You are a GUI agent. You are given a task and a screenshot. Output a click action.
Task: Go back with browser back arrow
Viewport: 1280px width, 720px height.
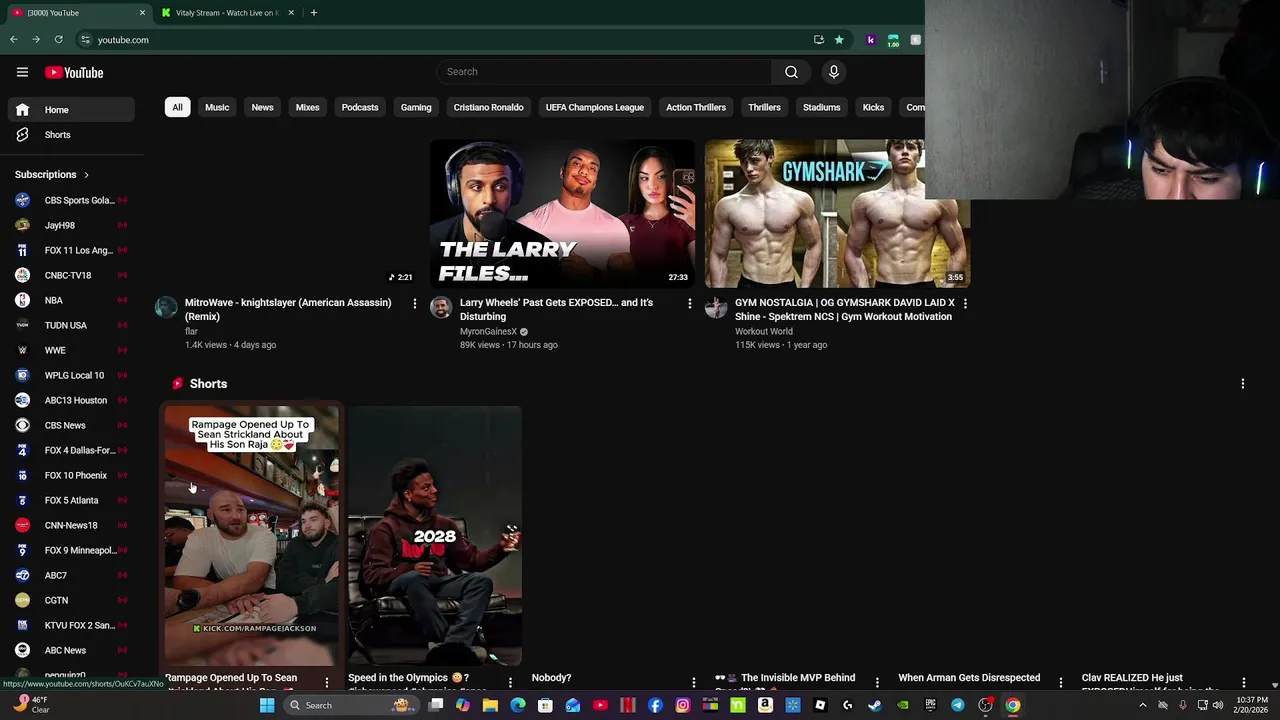13,40
